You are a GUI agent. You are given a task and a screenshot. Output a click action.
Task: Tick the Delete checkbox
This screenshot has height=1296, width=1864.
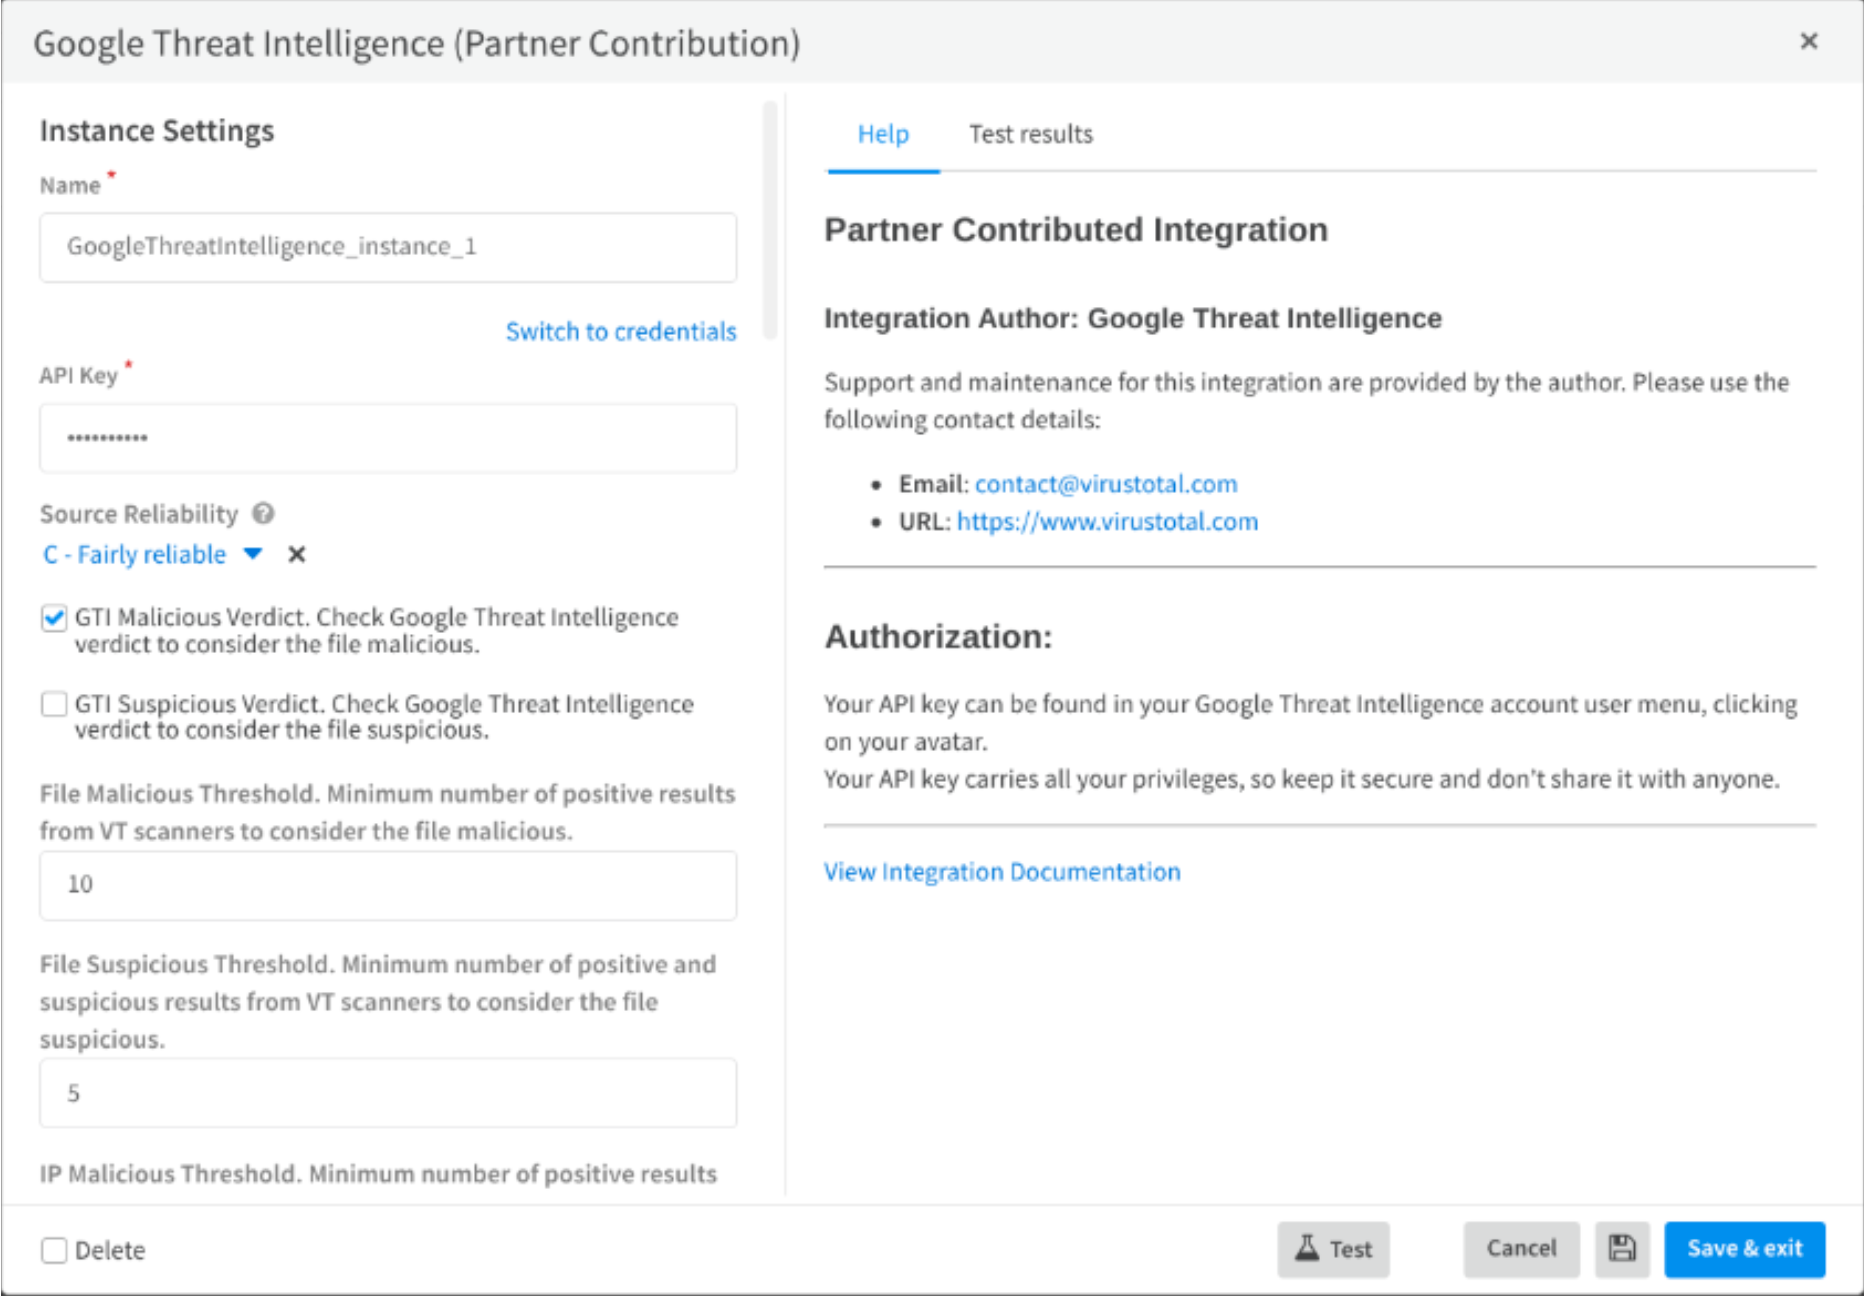point(54,1250)
